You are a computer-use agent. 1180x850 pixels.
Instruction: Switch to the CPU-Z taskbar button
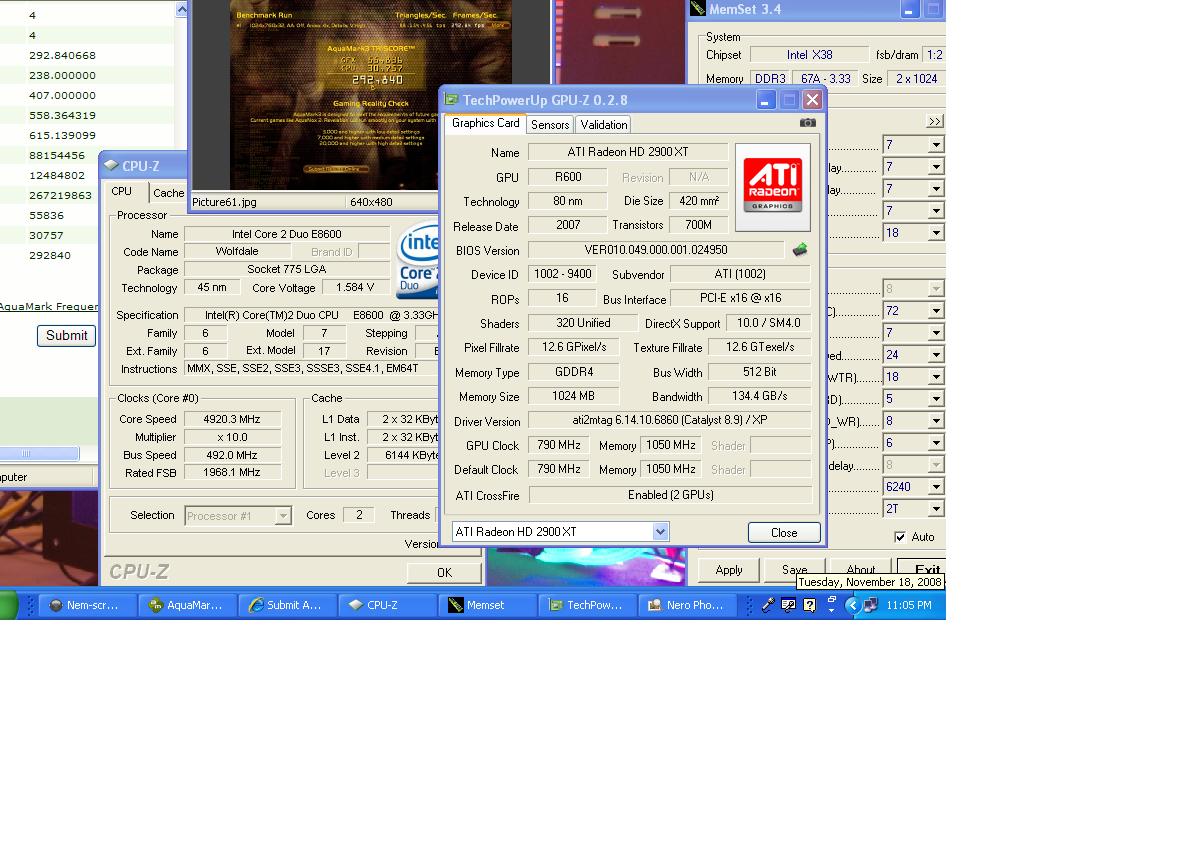tap(388, 605)
